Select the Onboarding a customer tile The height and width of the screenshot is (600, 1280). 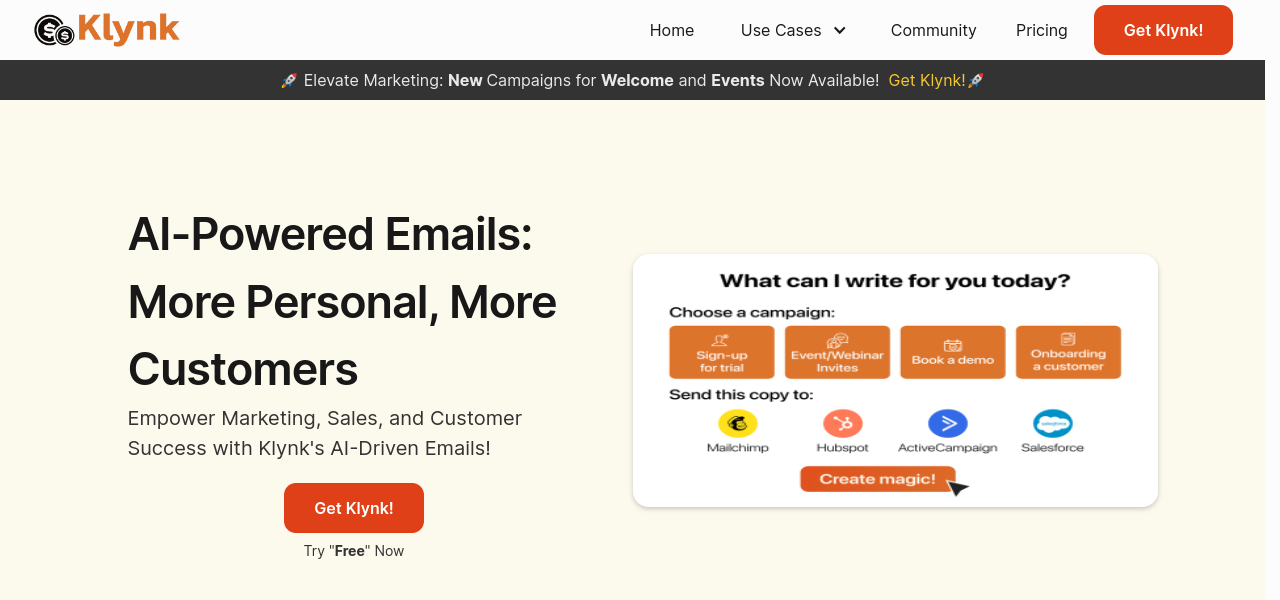[1068, 353]
